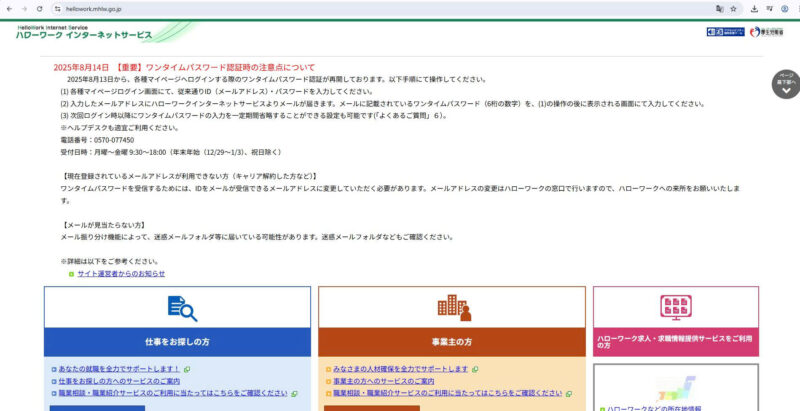Click the Japan map thumbnail

click(x=676, y=389)
